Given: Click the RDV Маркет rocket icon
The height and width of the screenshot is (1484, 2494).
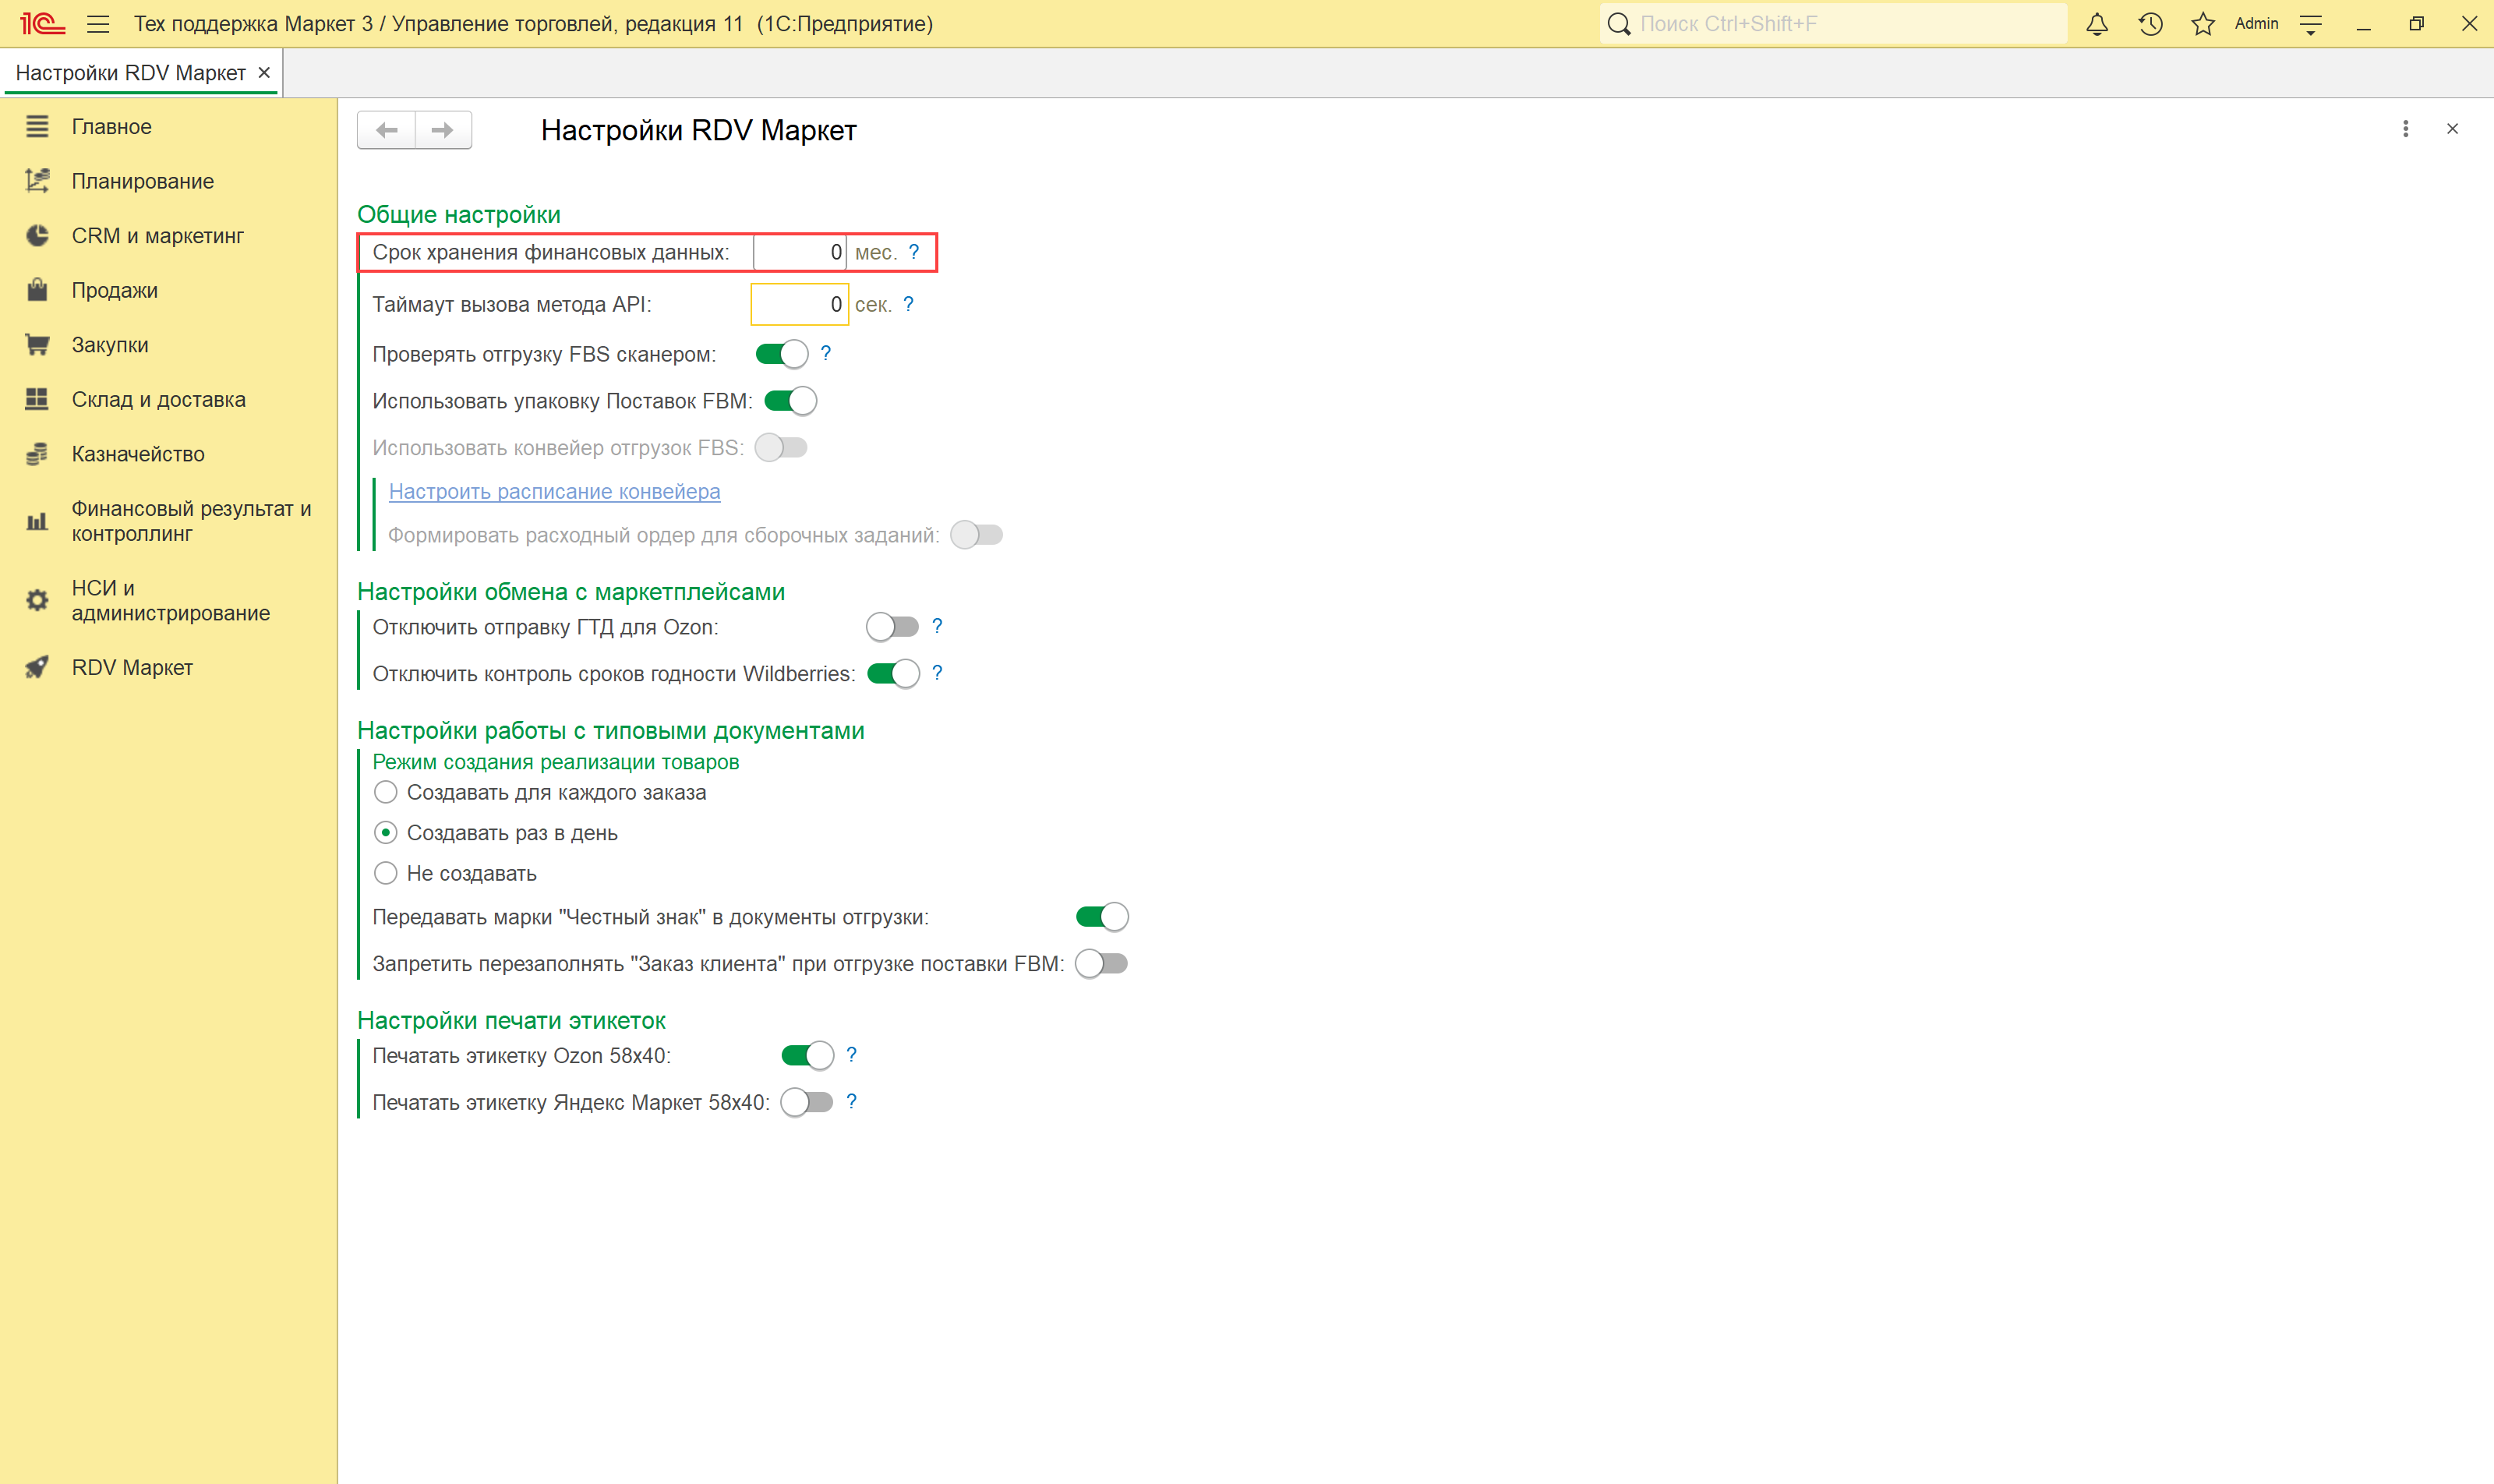Looking at the screenshot, I should tap(37, 667).
